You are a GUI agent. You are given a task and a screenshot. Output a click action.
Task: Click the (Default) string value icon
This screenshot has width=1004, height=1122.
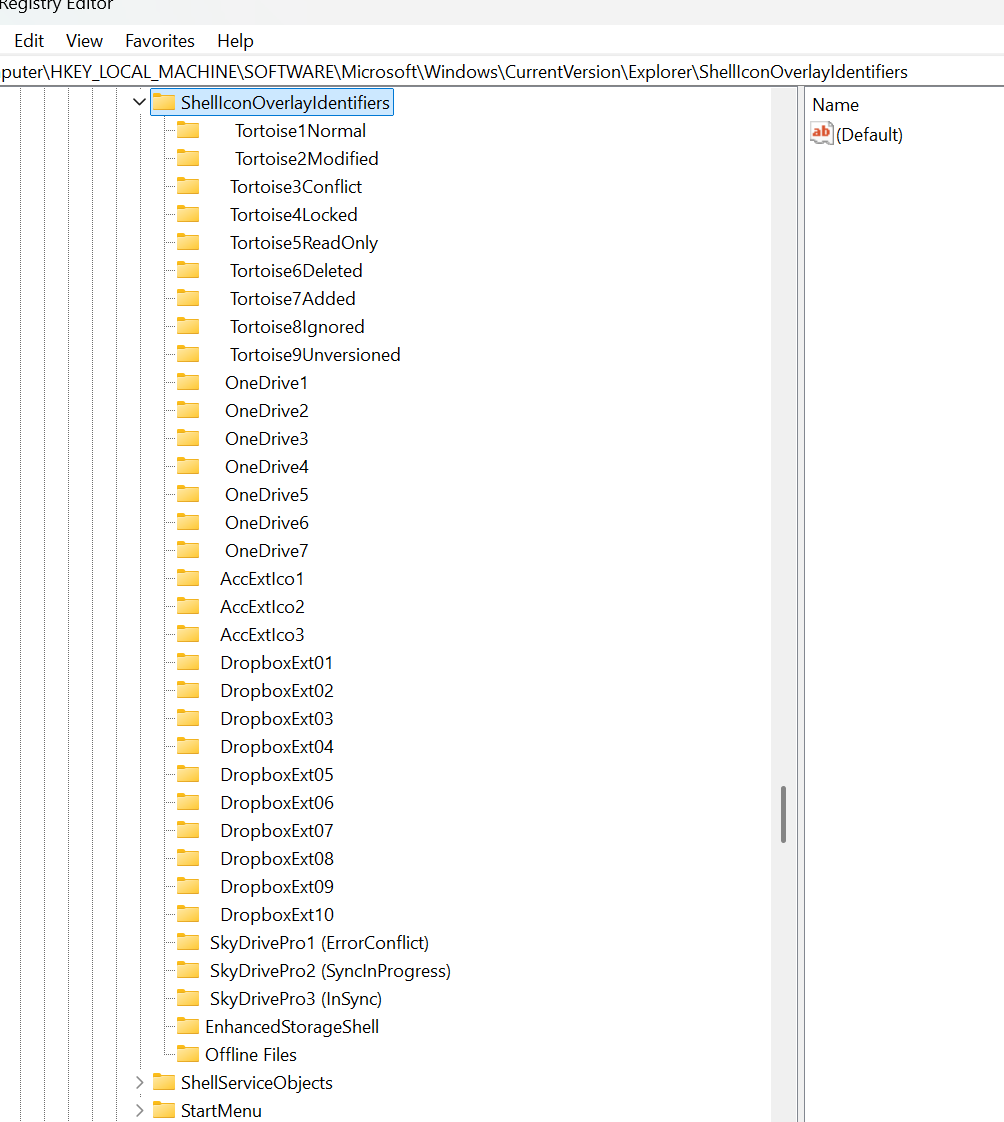point(821,134)
